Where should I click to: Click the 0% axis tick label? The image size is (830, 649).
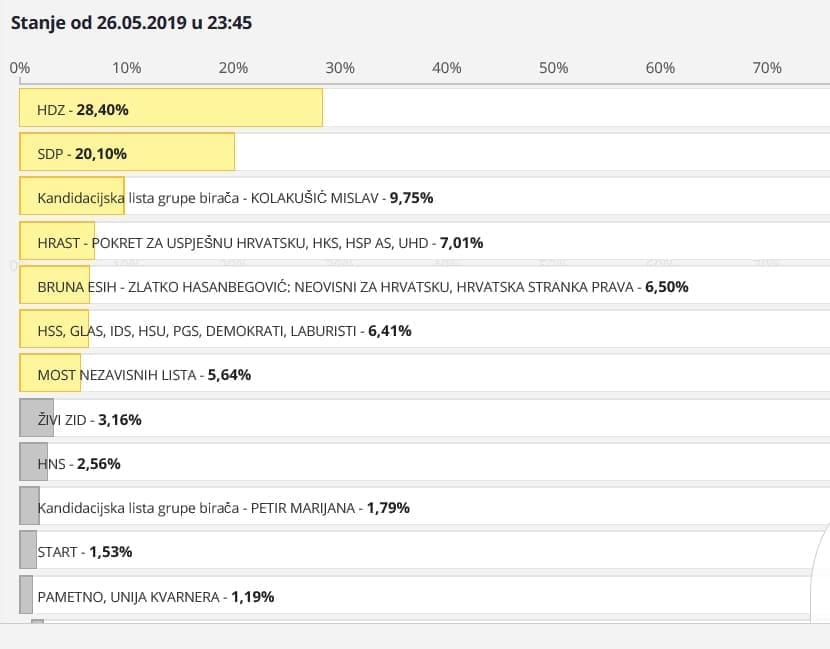point(19,68)
